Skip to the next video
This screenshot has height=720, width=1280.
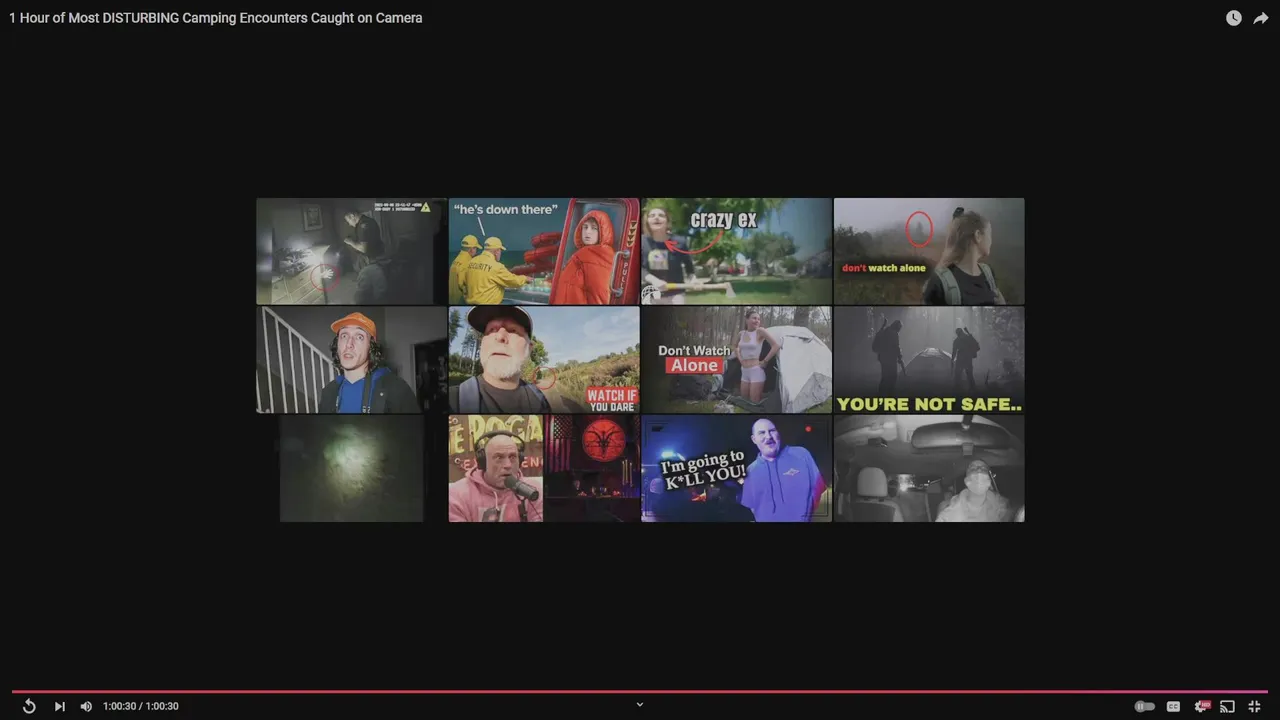click(59, 706)
